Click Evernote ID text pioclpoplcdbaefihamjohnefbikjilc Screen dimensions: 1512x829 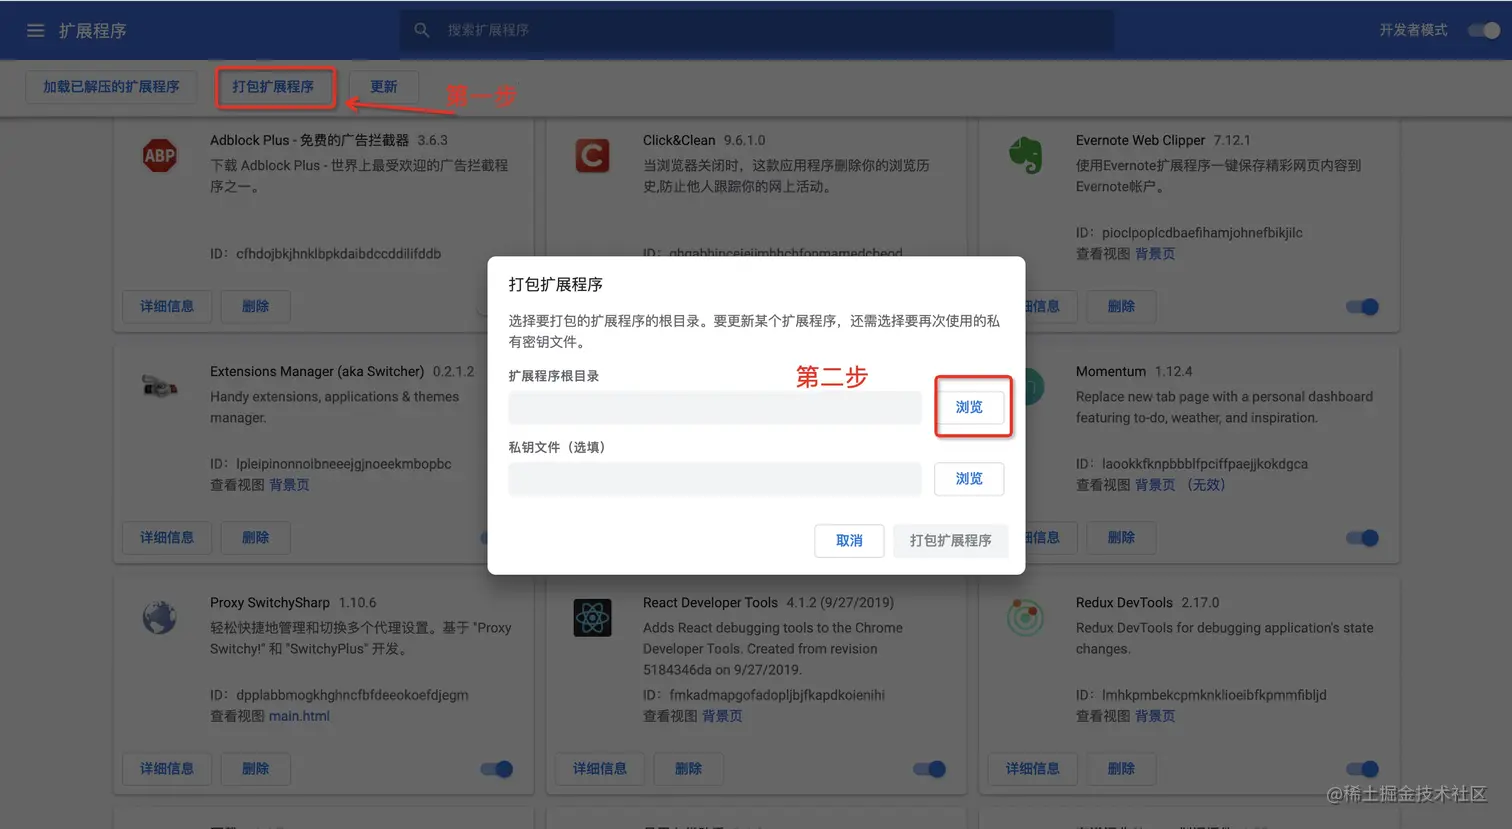[x=1202, y=233]
